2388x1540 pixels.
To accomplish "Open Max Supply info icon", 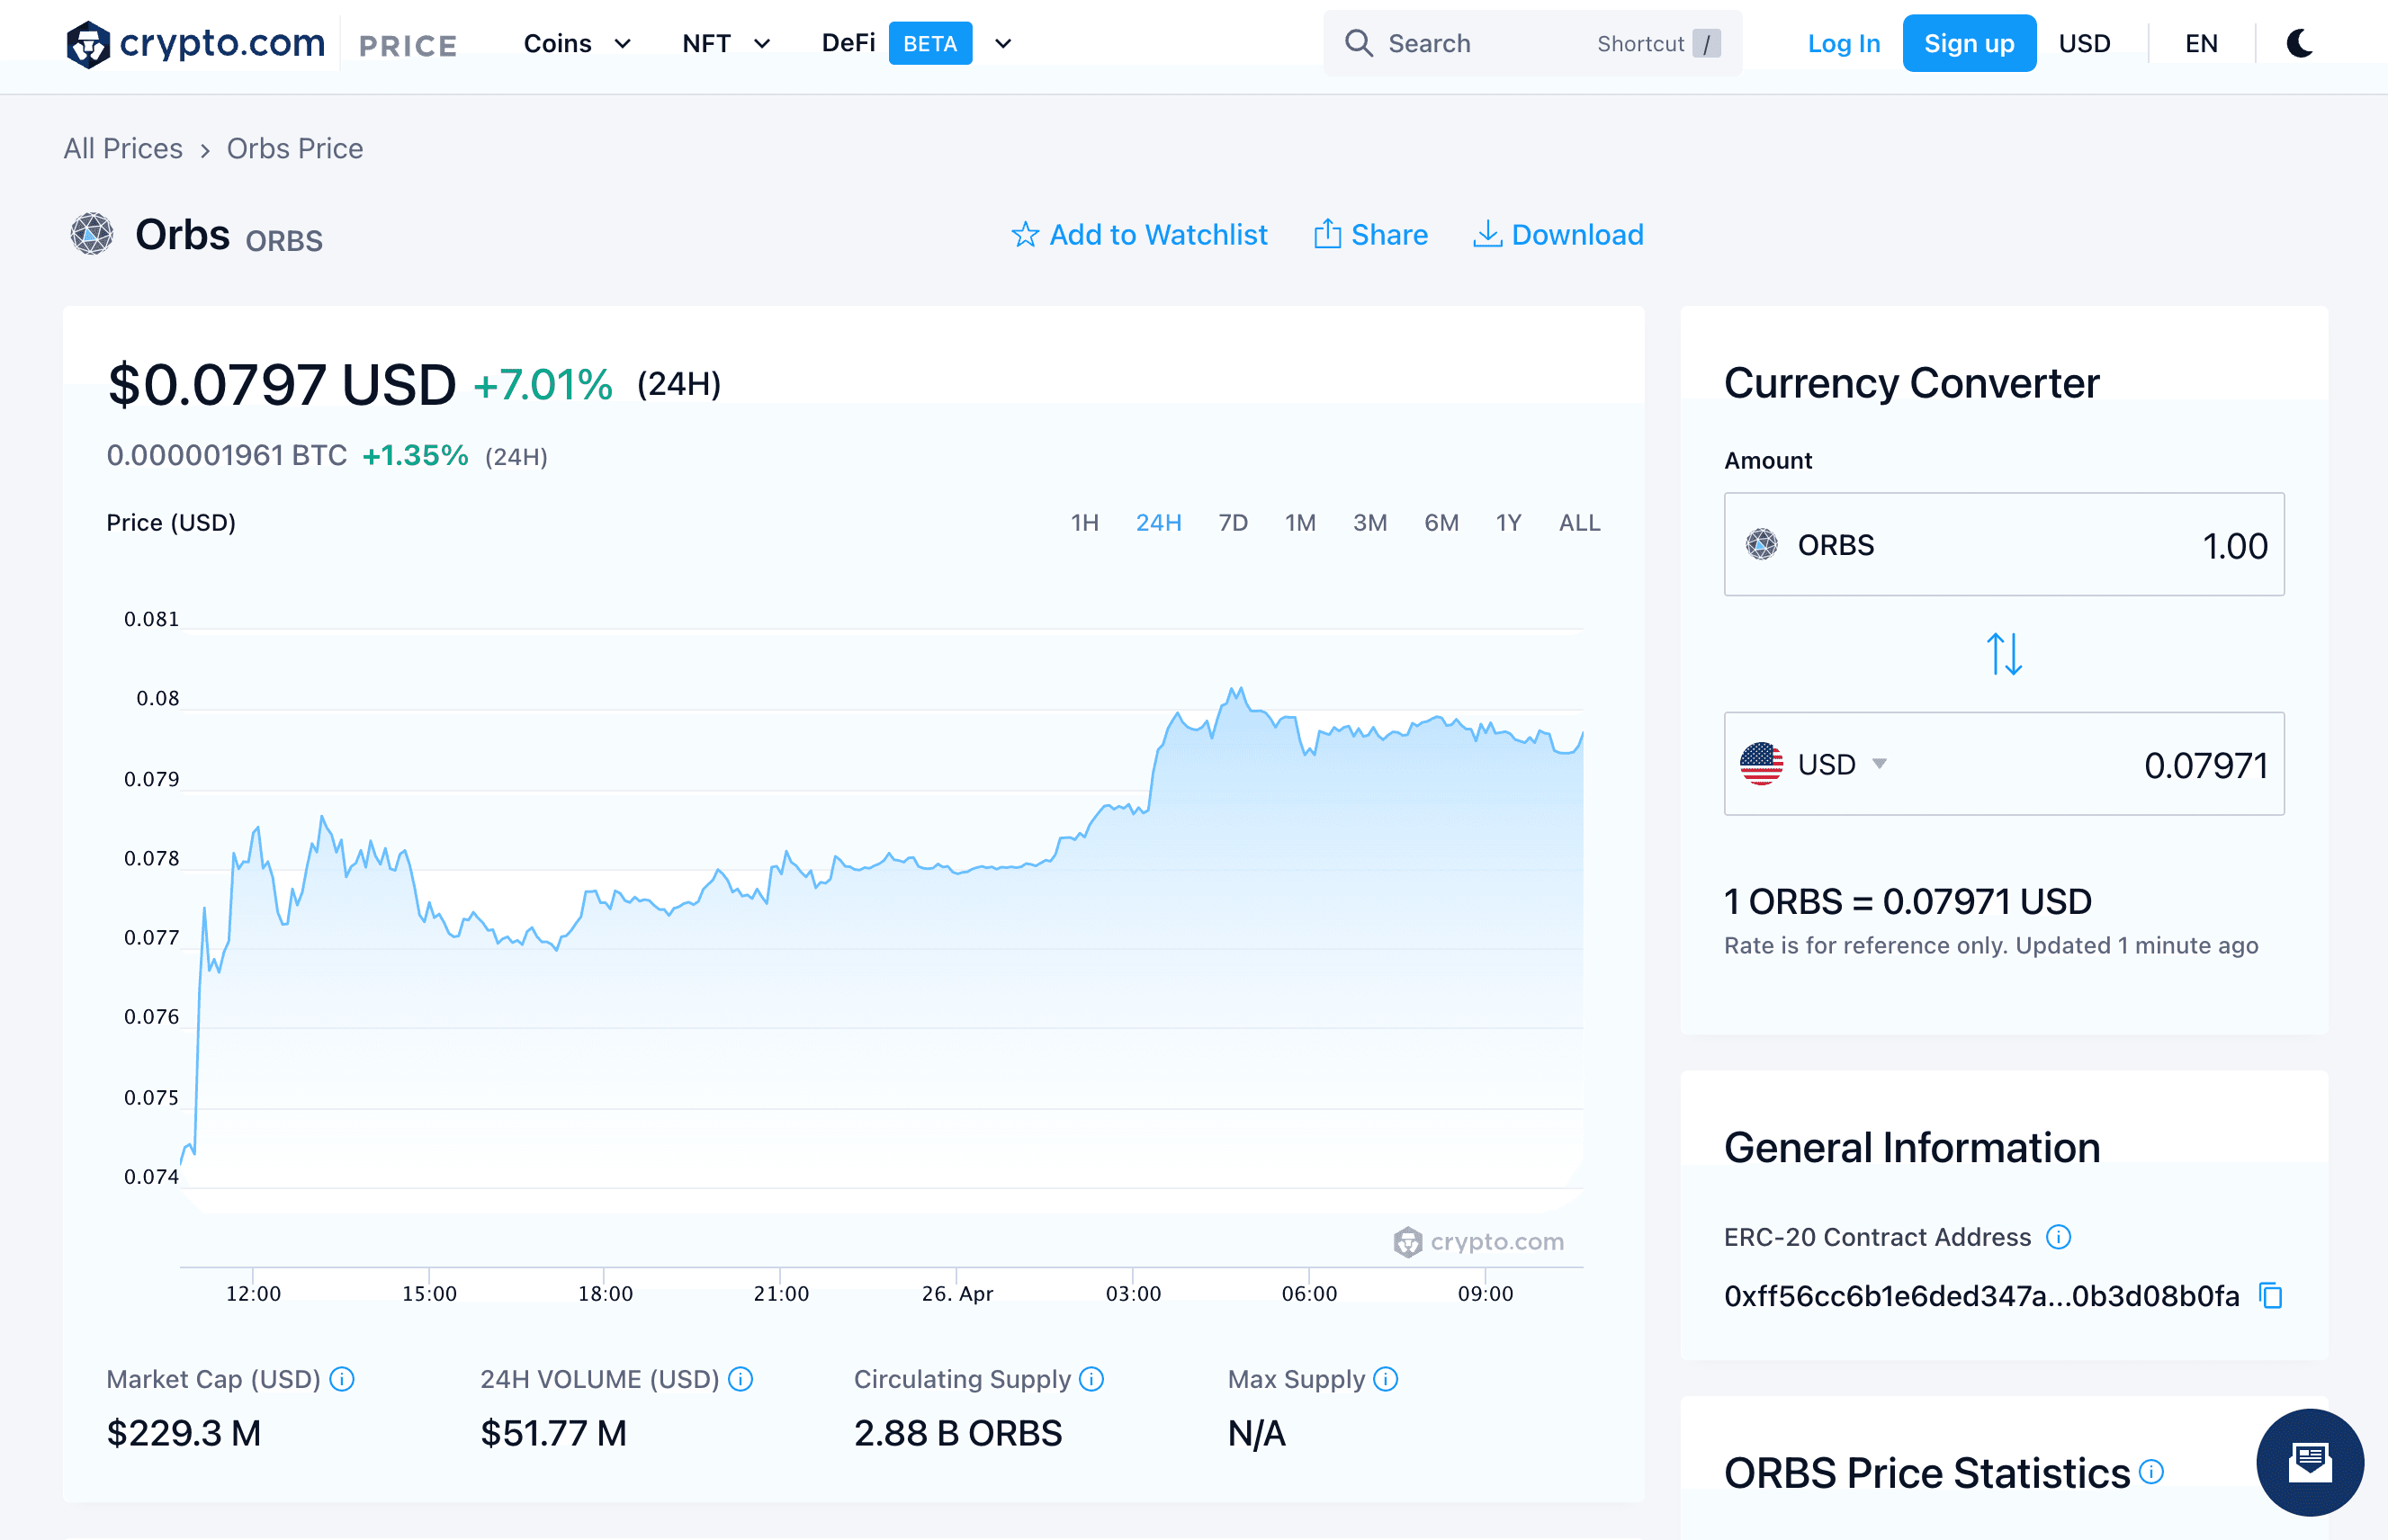I will [x=1385, y=1379].
